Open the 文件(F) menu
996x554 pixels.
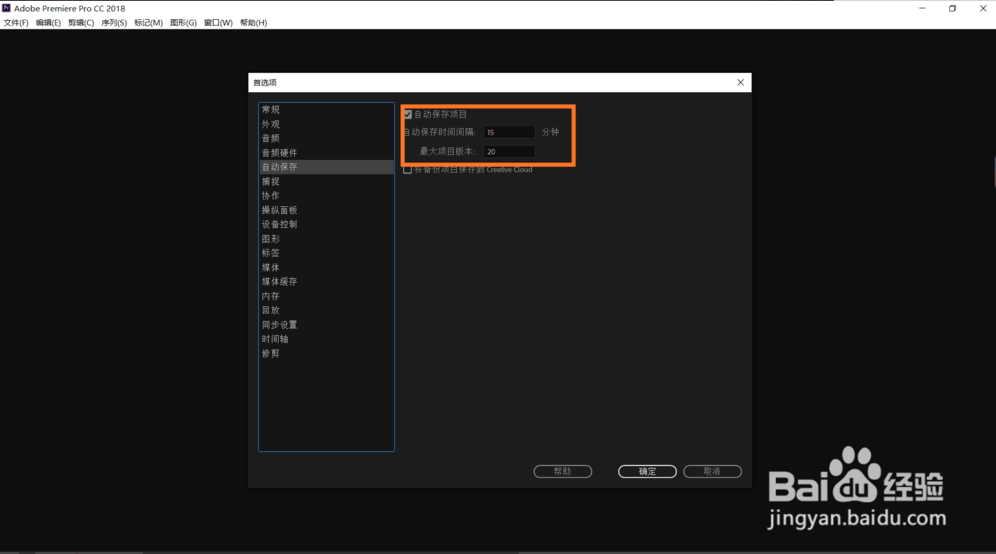[16, 23]
